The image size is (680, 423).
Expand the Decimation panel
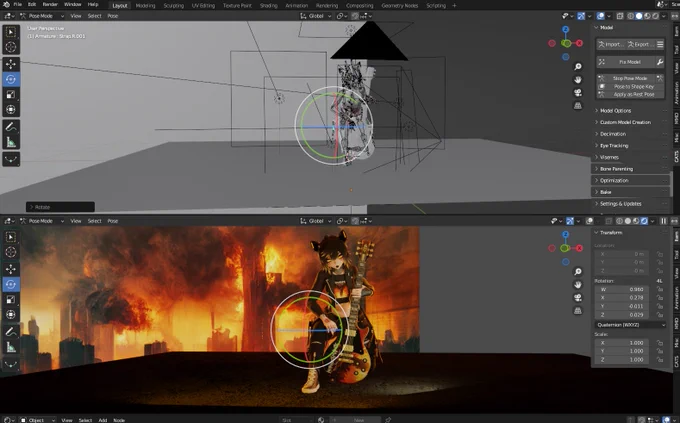point(612,134)
